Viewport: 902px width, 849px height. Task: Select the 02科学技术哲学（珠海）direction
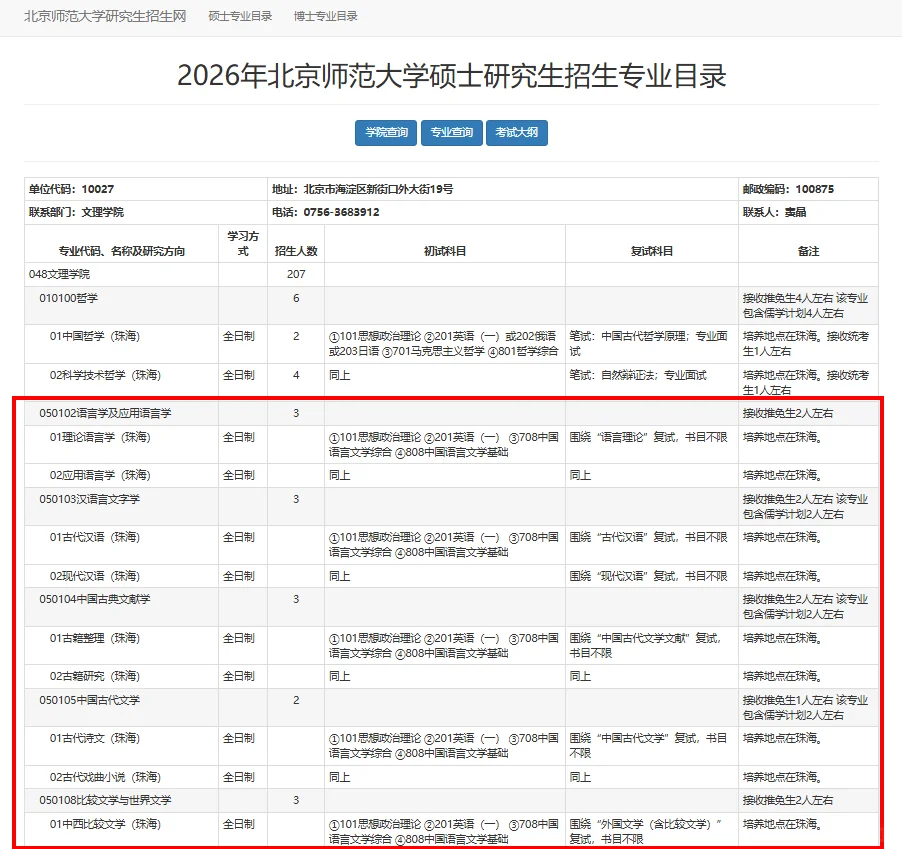click(x=105, y=376)
